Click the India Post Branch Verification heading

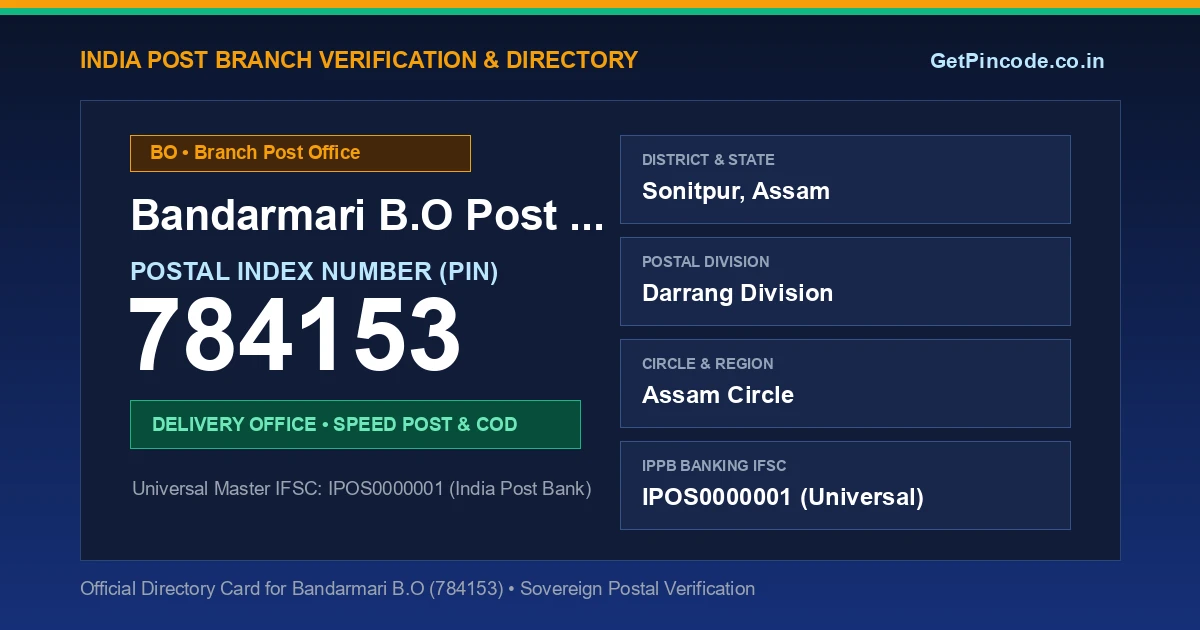[359, 60]
